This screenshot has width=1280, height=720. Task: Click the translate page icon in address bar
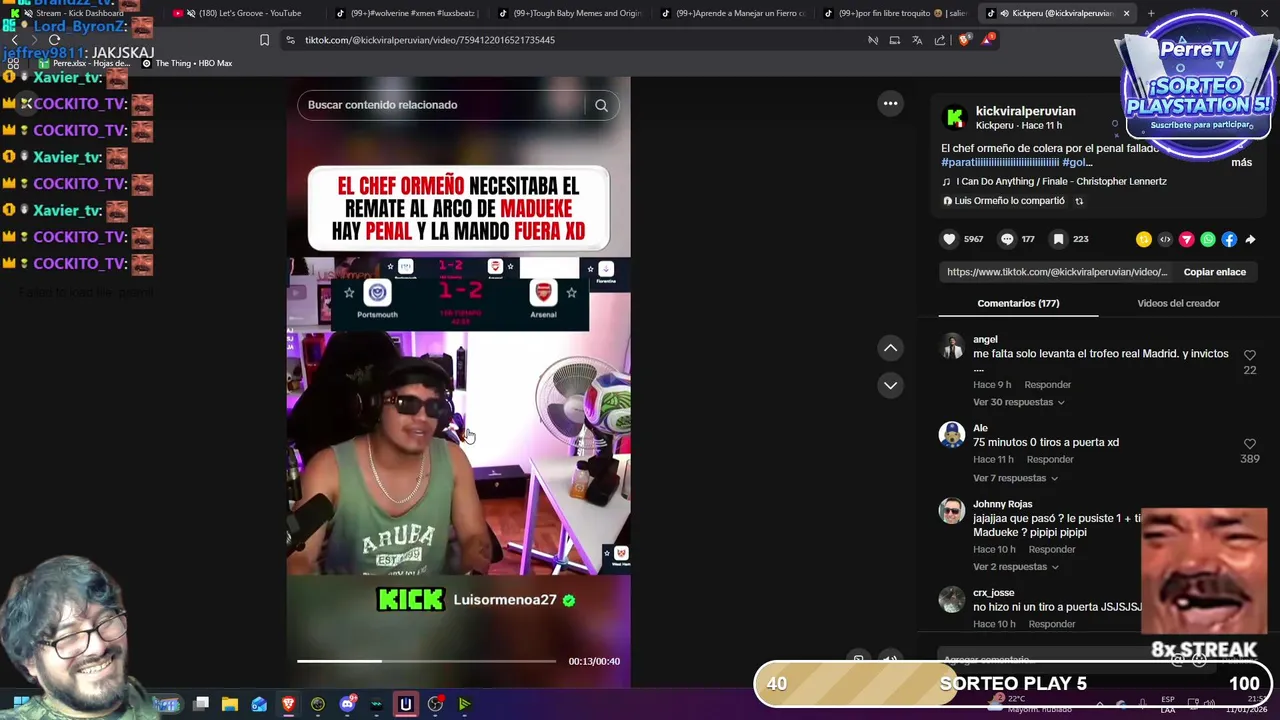pos(917,40)
